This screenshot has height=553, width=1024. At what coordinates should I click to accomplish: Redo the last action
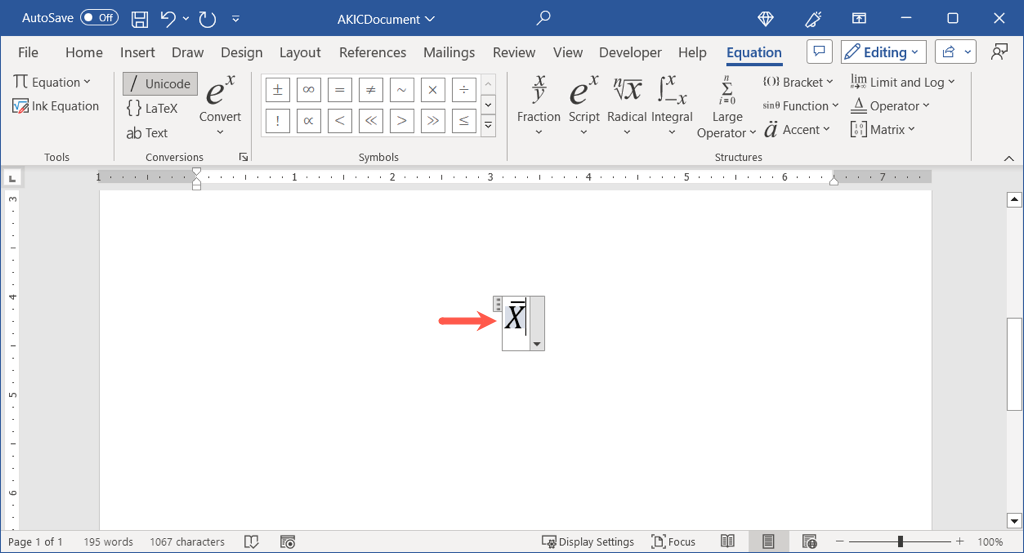[207, 20]
